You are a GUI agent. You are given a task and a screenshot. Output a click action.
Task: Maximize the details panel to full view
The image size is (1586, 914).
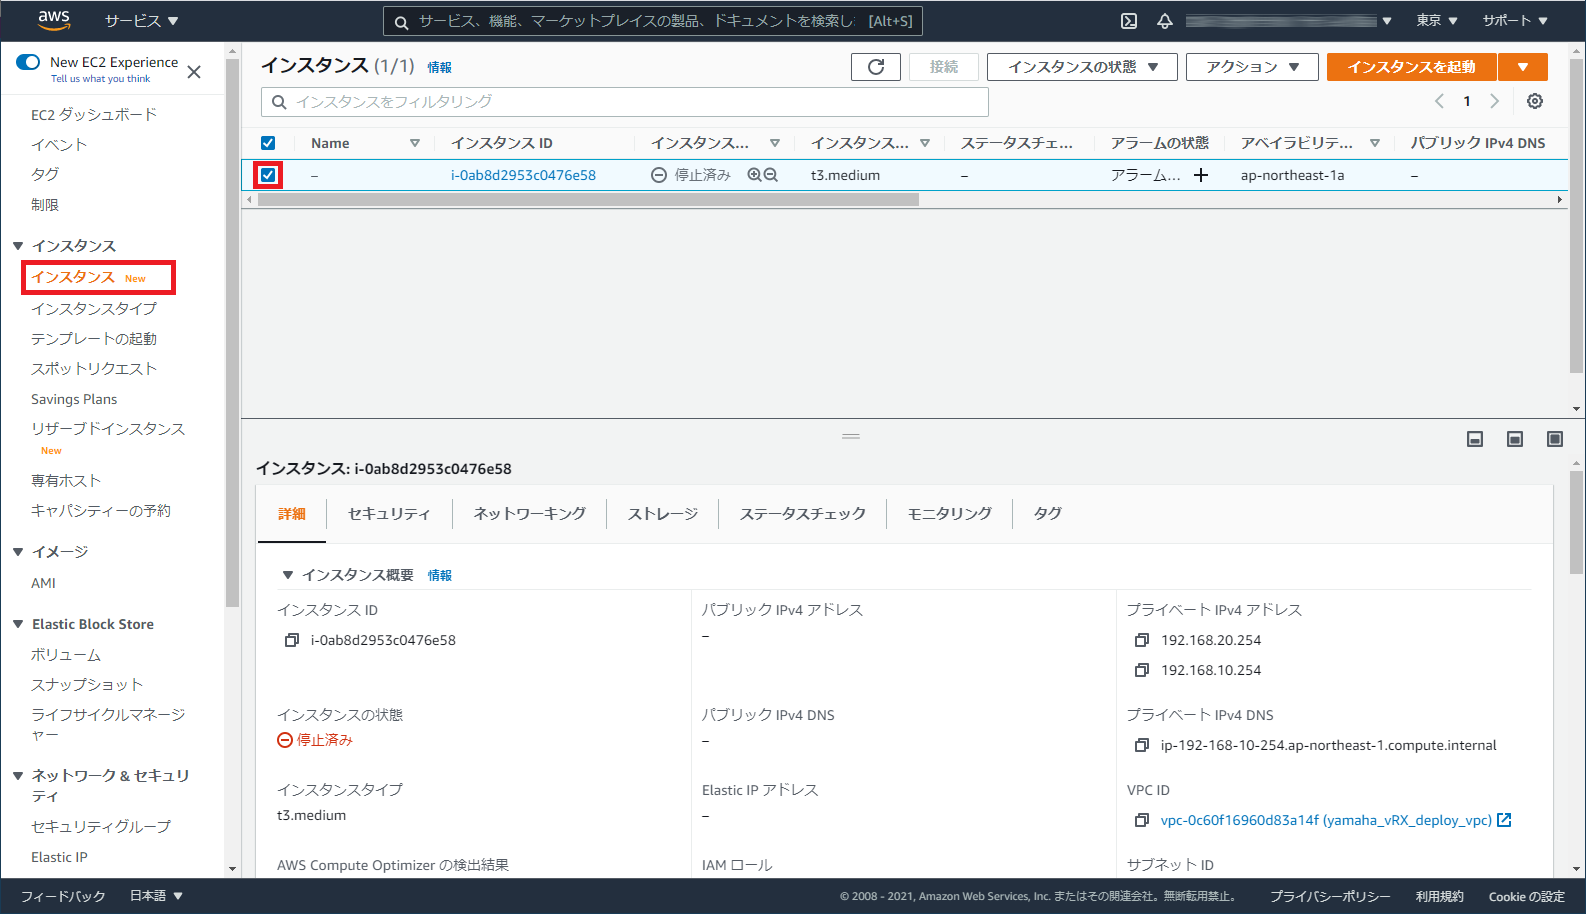(x=1554, y=439)
